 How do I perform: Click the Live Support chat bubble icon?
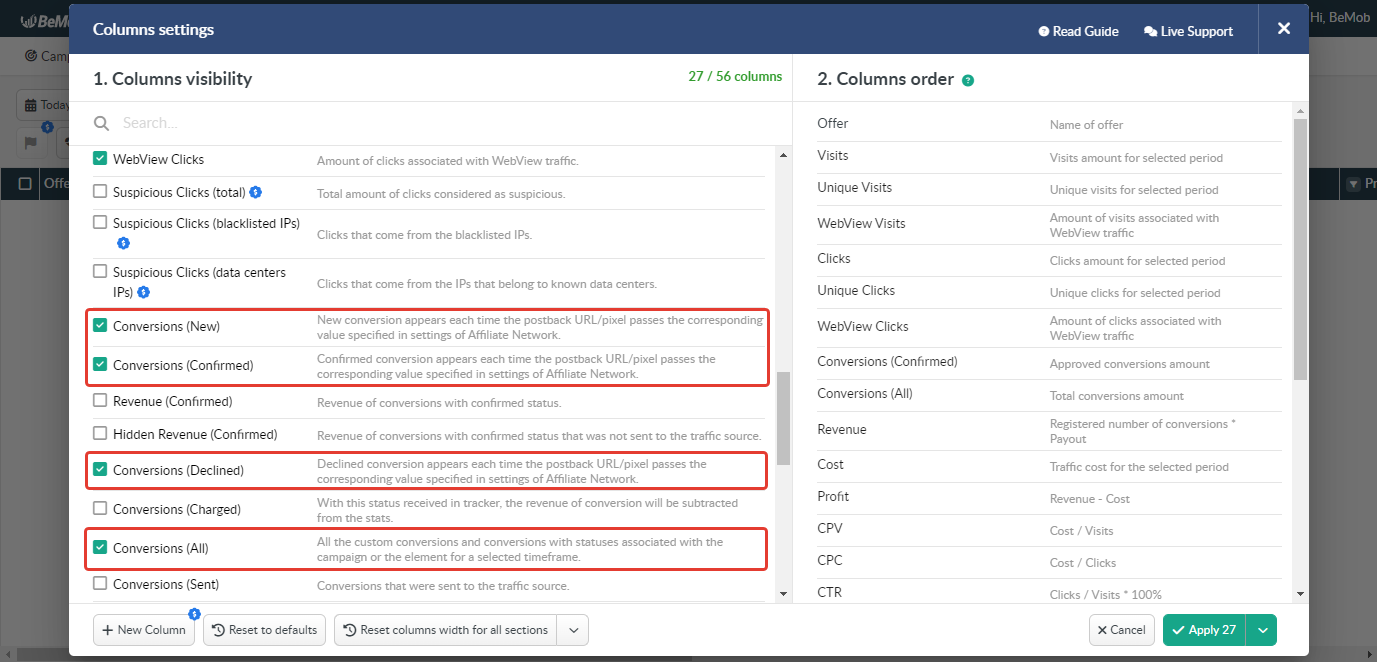click(1149, 30)
